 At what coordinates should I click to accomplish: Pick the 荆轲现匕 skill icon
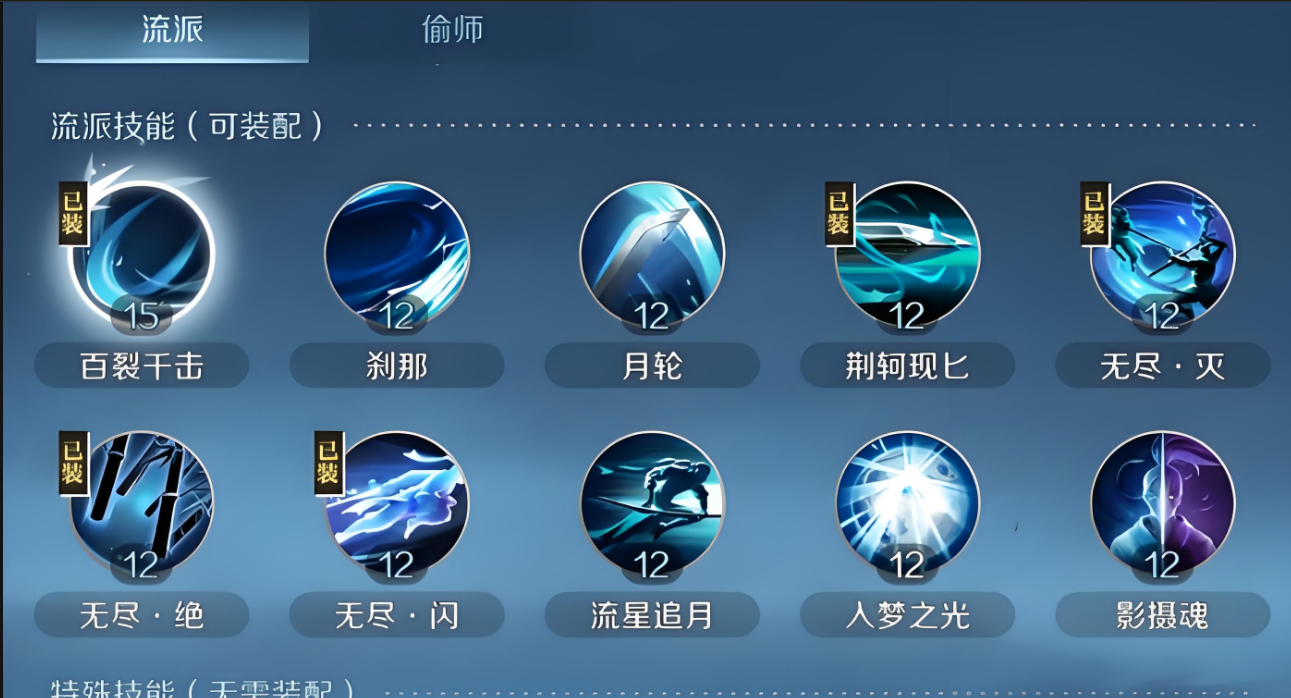908,253
